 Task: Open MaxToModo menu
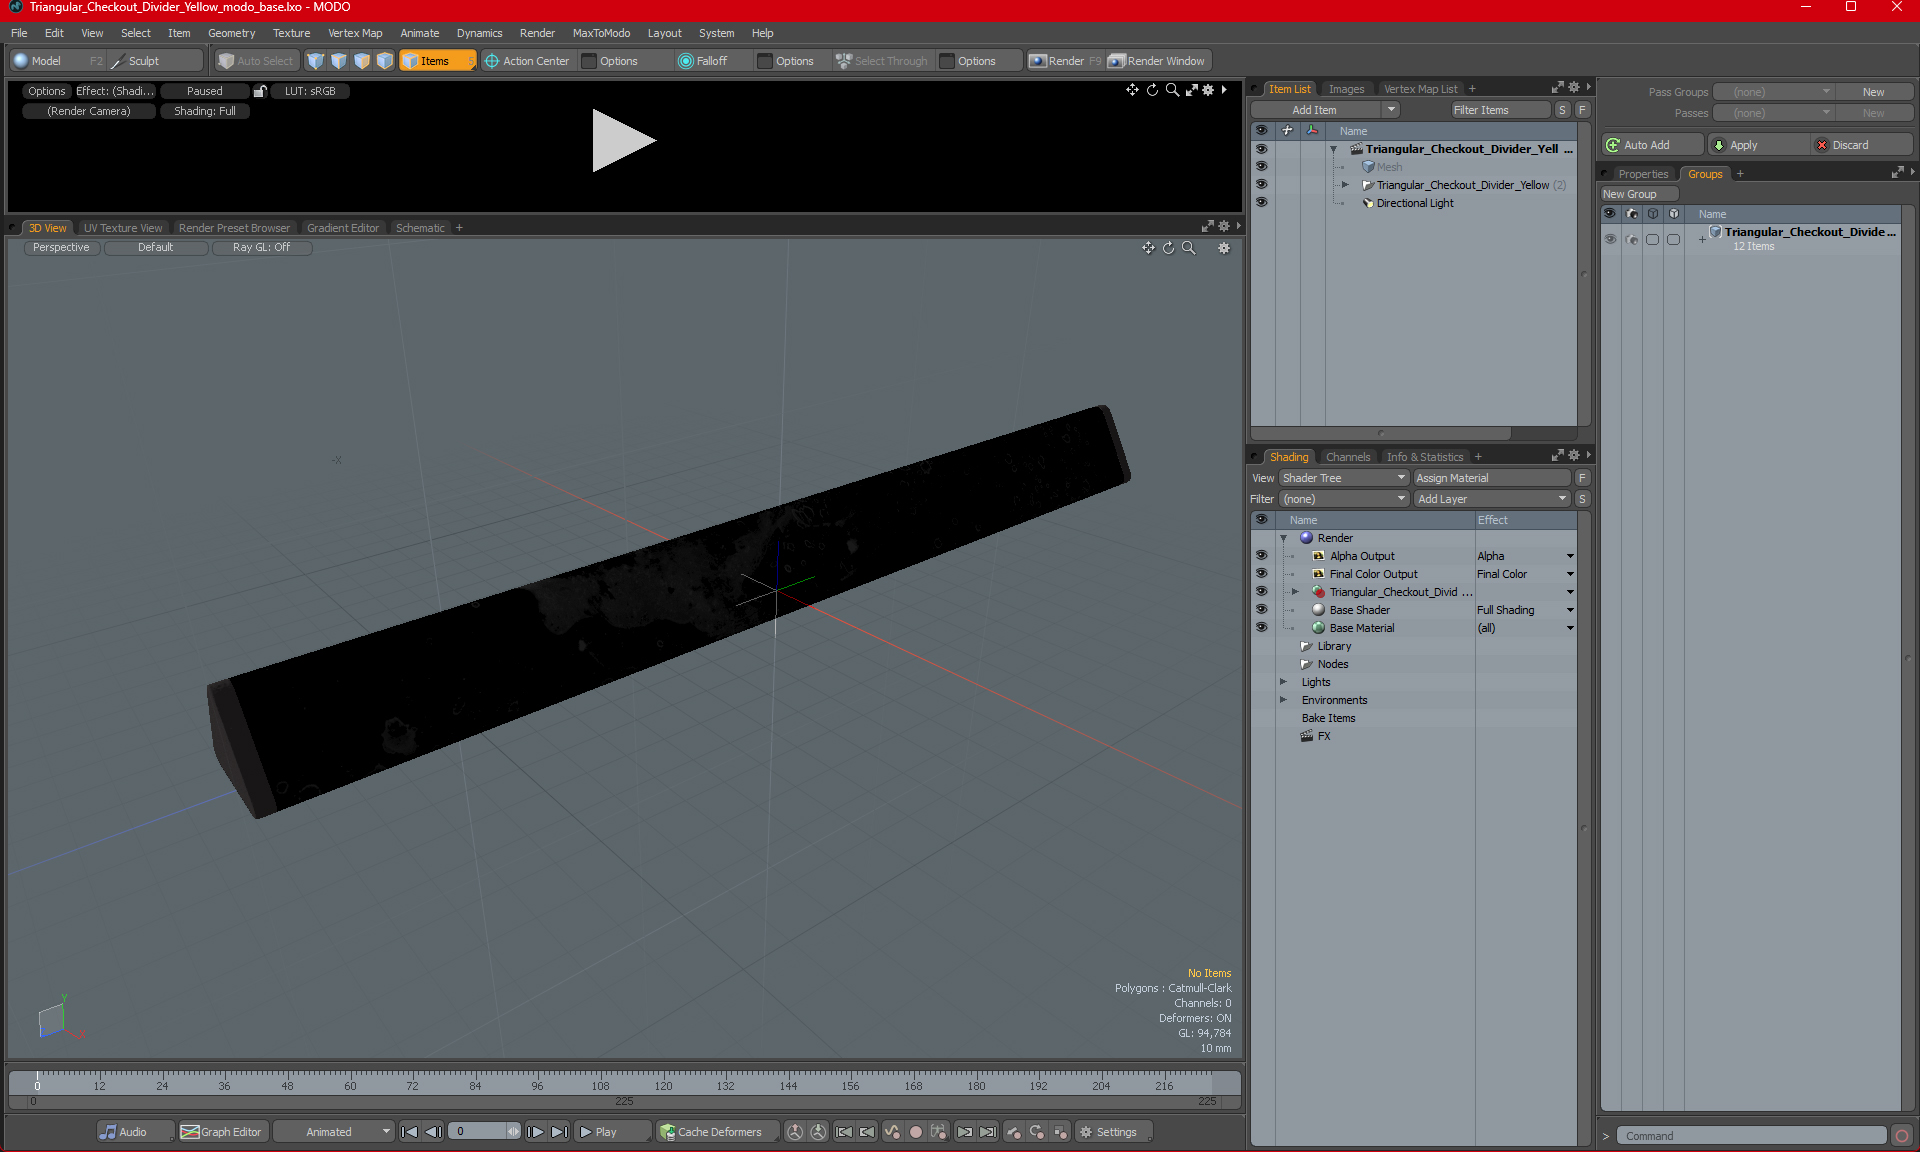pos(601,33)
